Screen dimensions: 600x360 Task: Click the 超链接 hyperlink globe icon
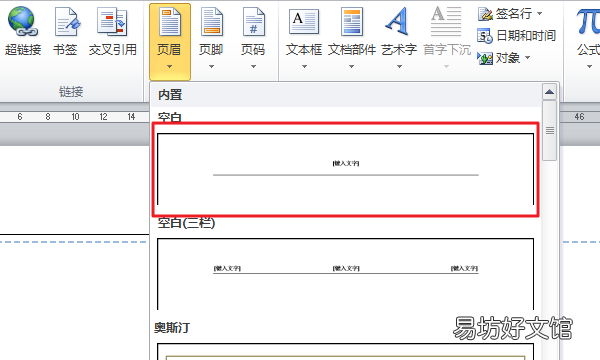(x=23, y=21)
